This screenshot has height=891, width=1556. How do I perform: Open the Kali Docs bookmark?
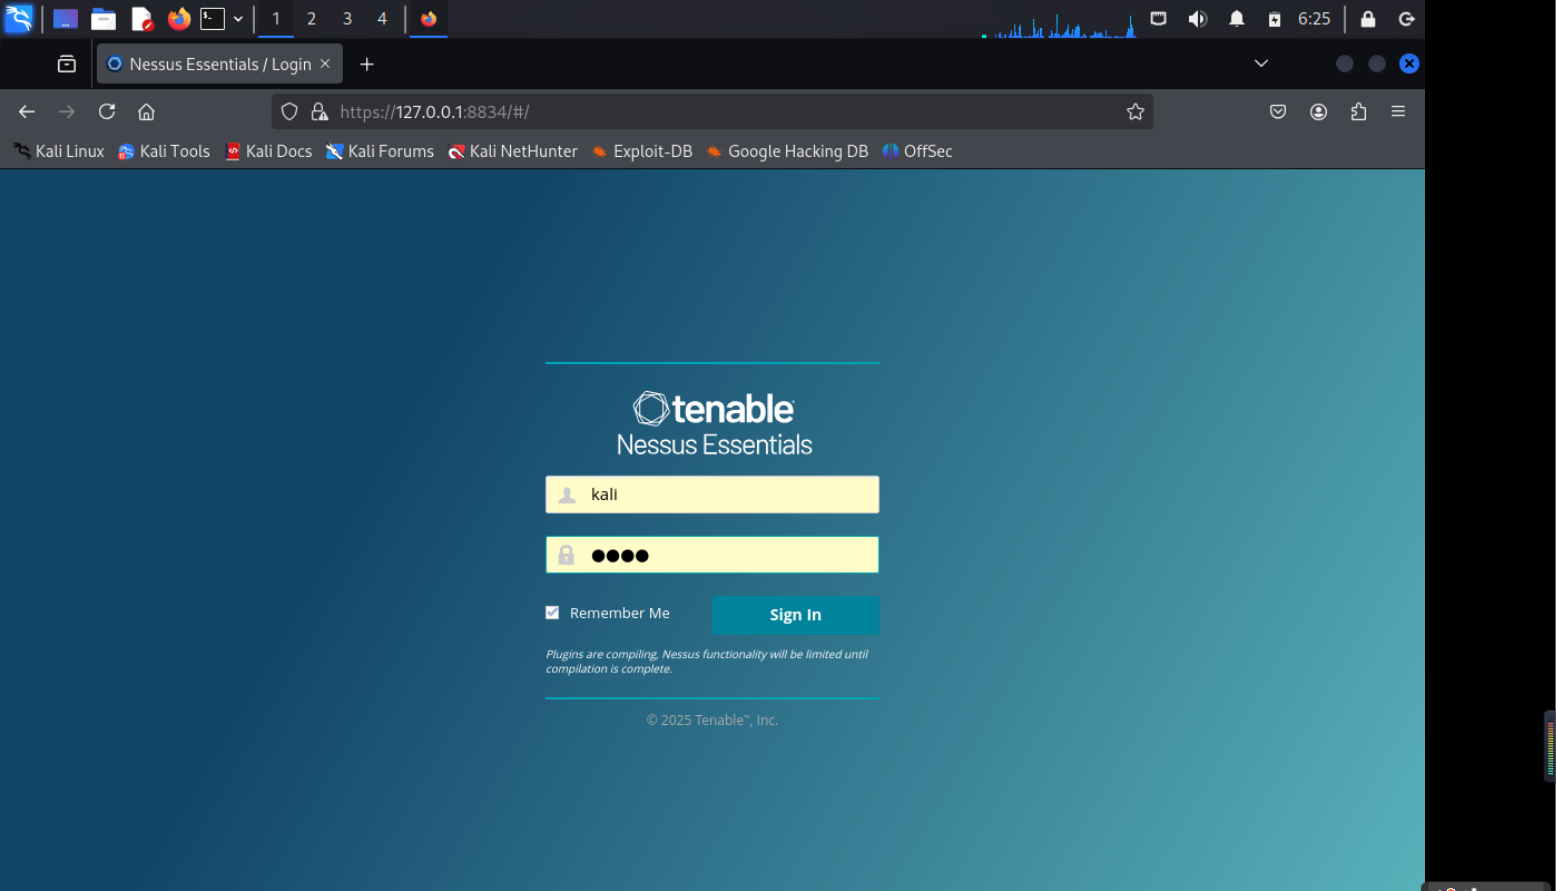click(269, 151)
